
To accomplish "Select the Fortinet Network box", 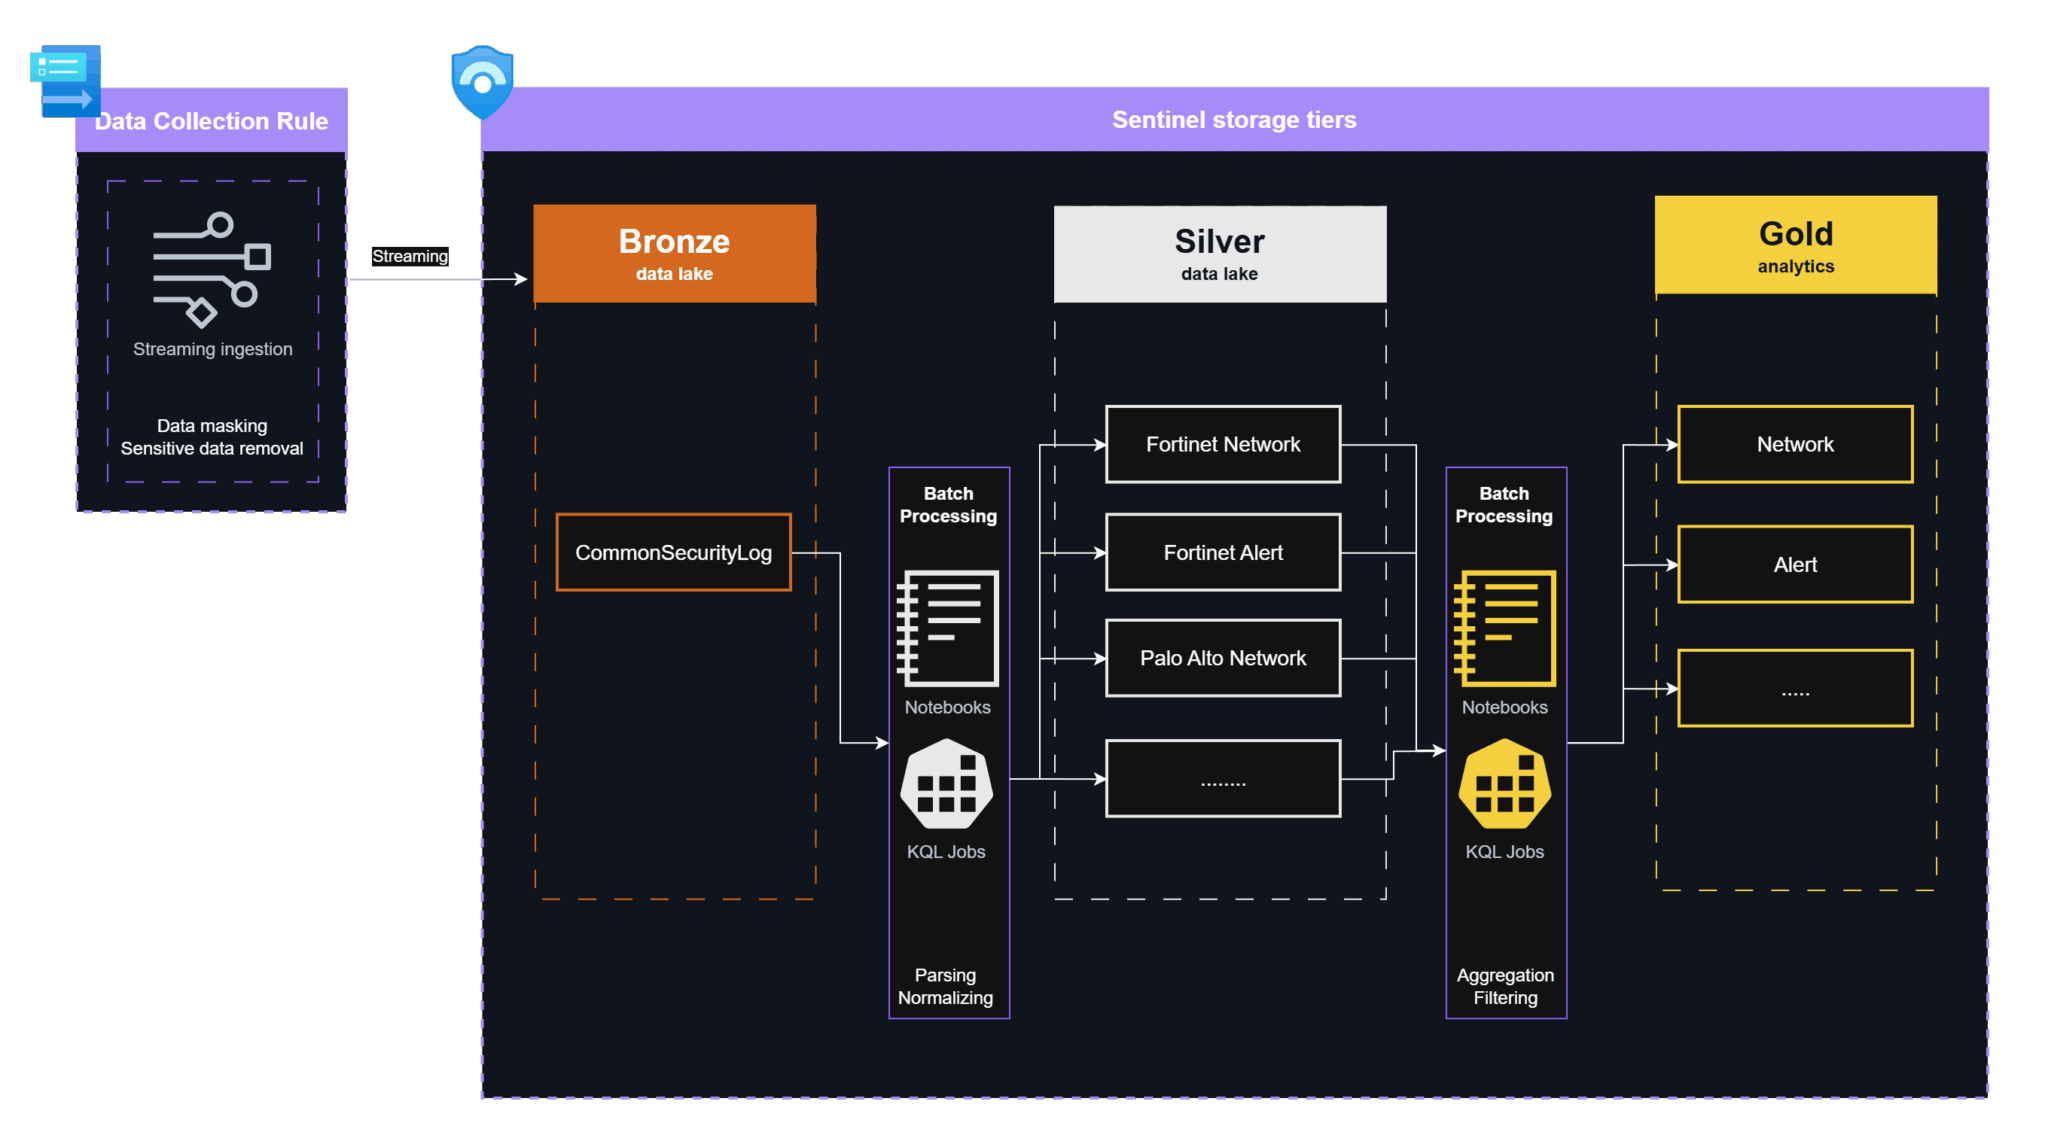I will click(x=1223, y=444).
